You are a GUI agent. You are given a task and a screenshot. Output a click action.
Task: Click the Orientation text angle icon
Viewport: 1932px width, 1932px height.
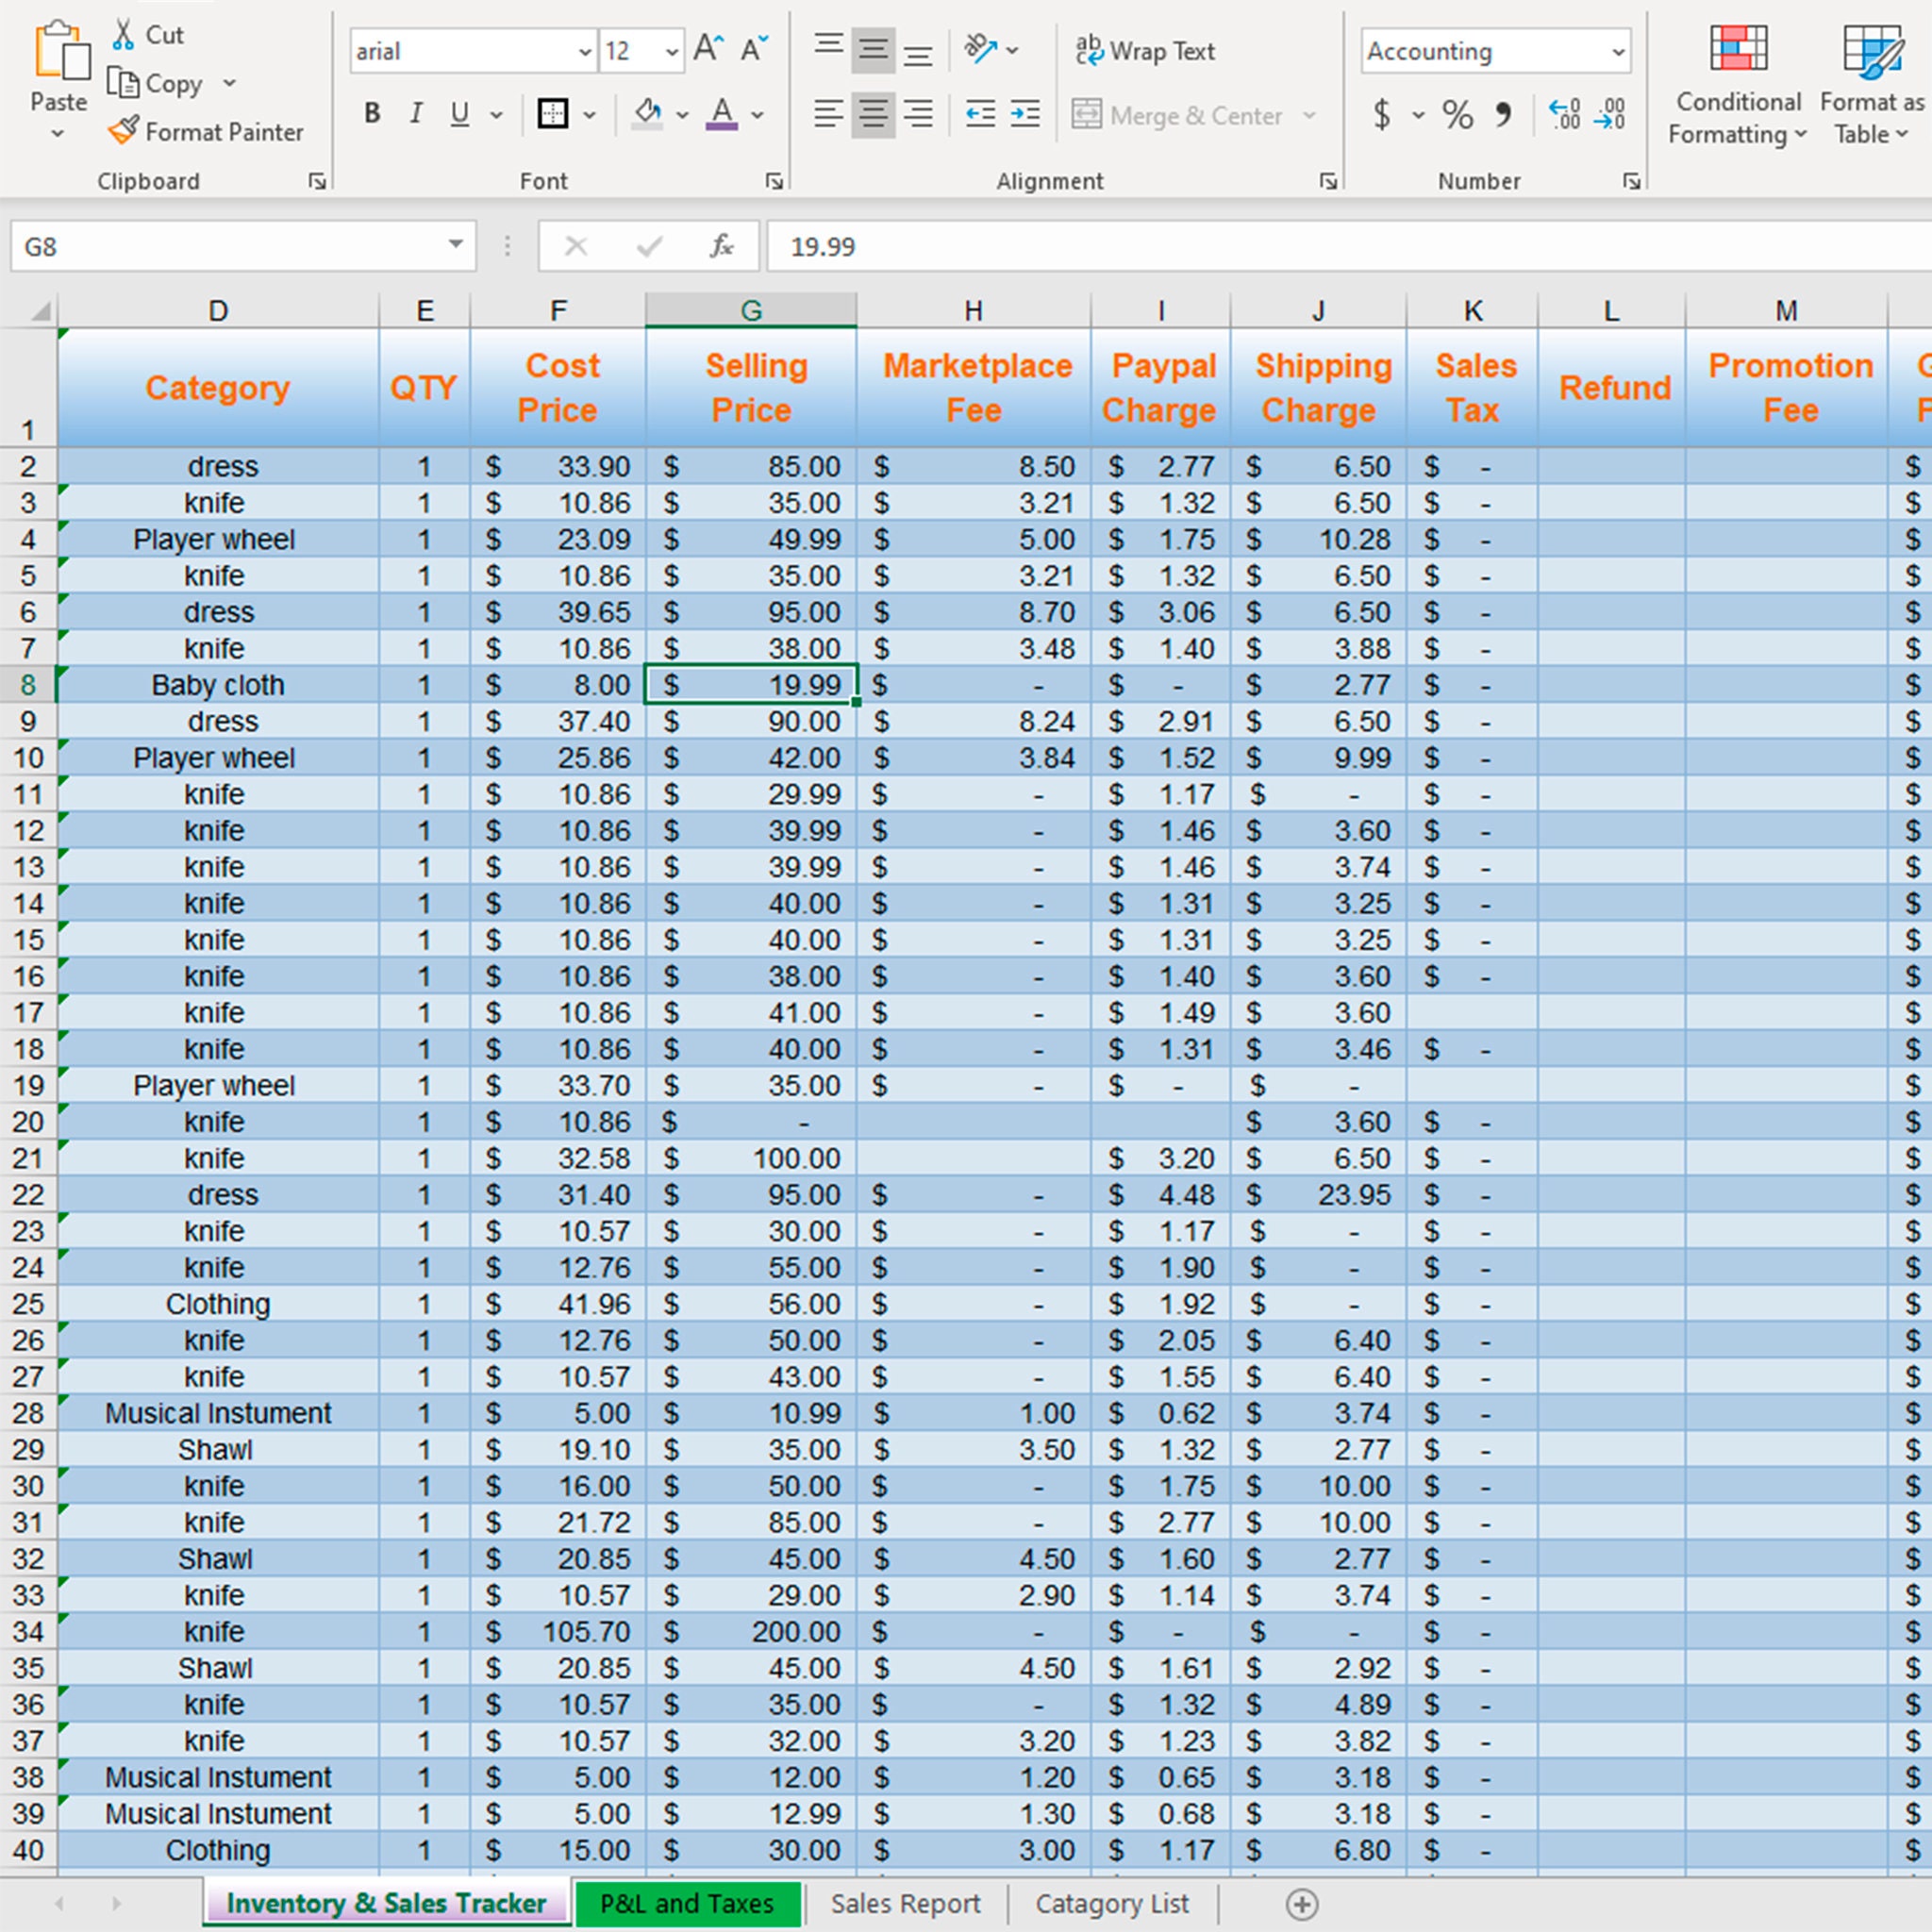coord(981,49)
